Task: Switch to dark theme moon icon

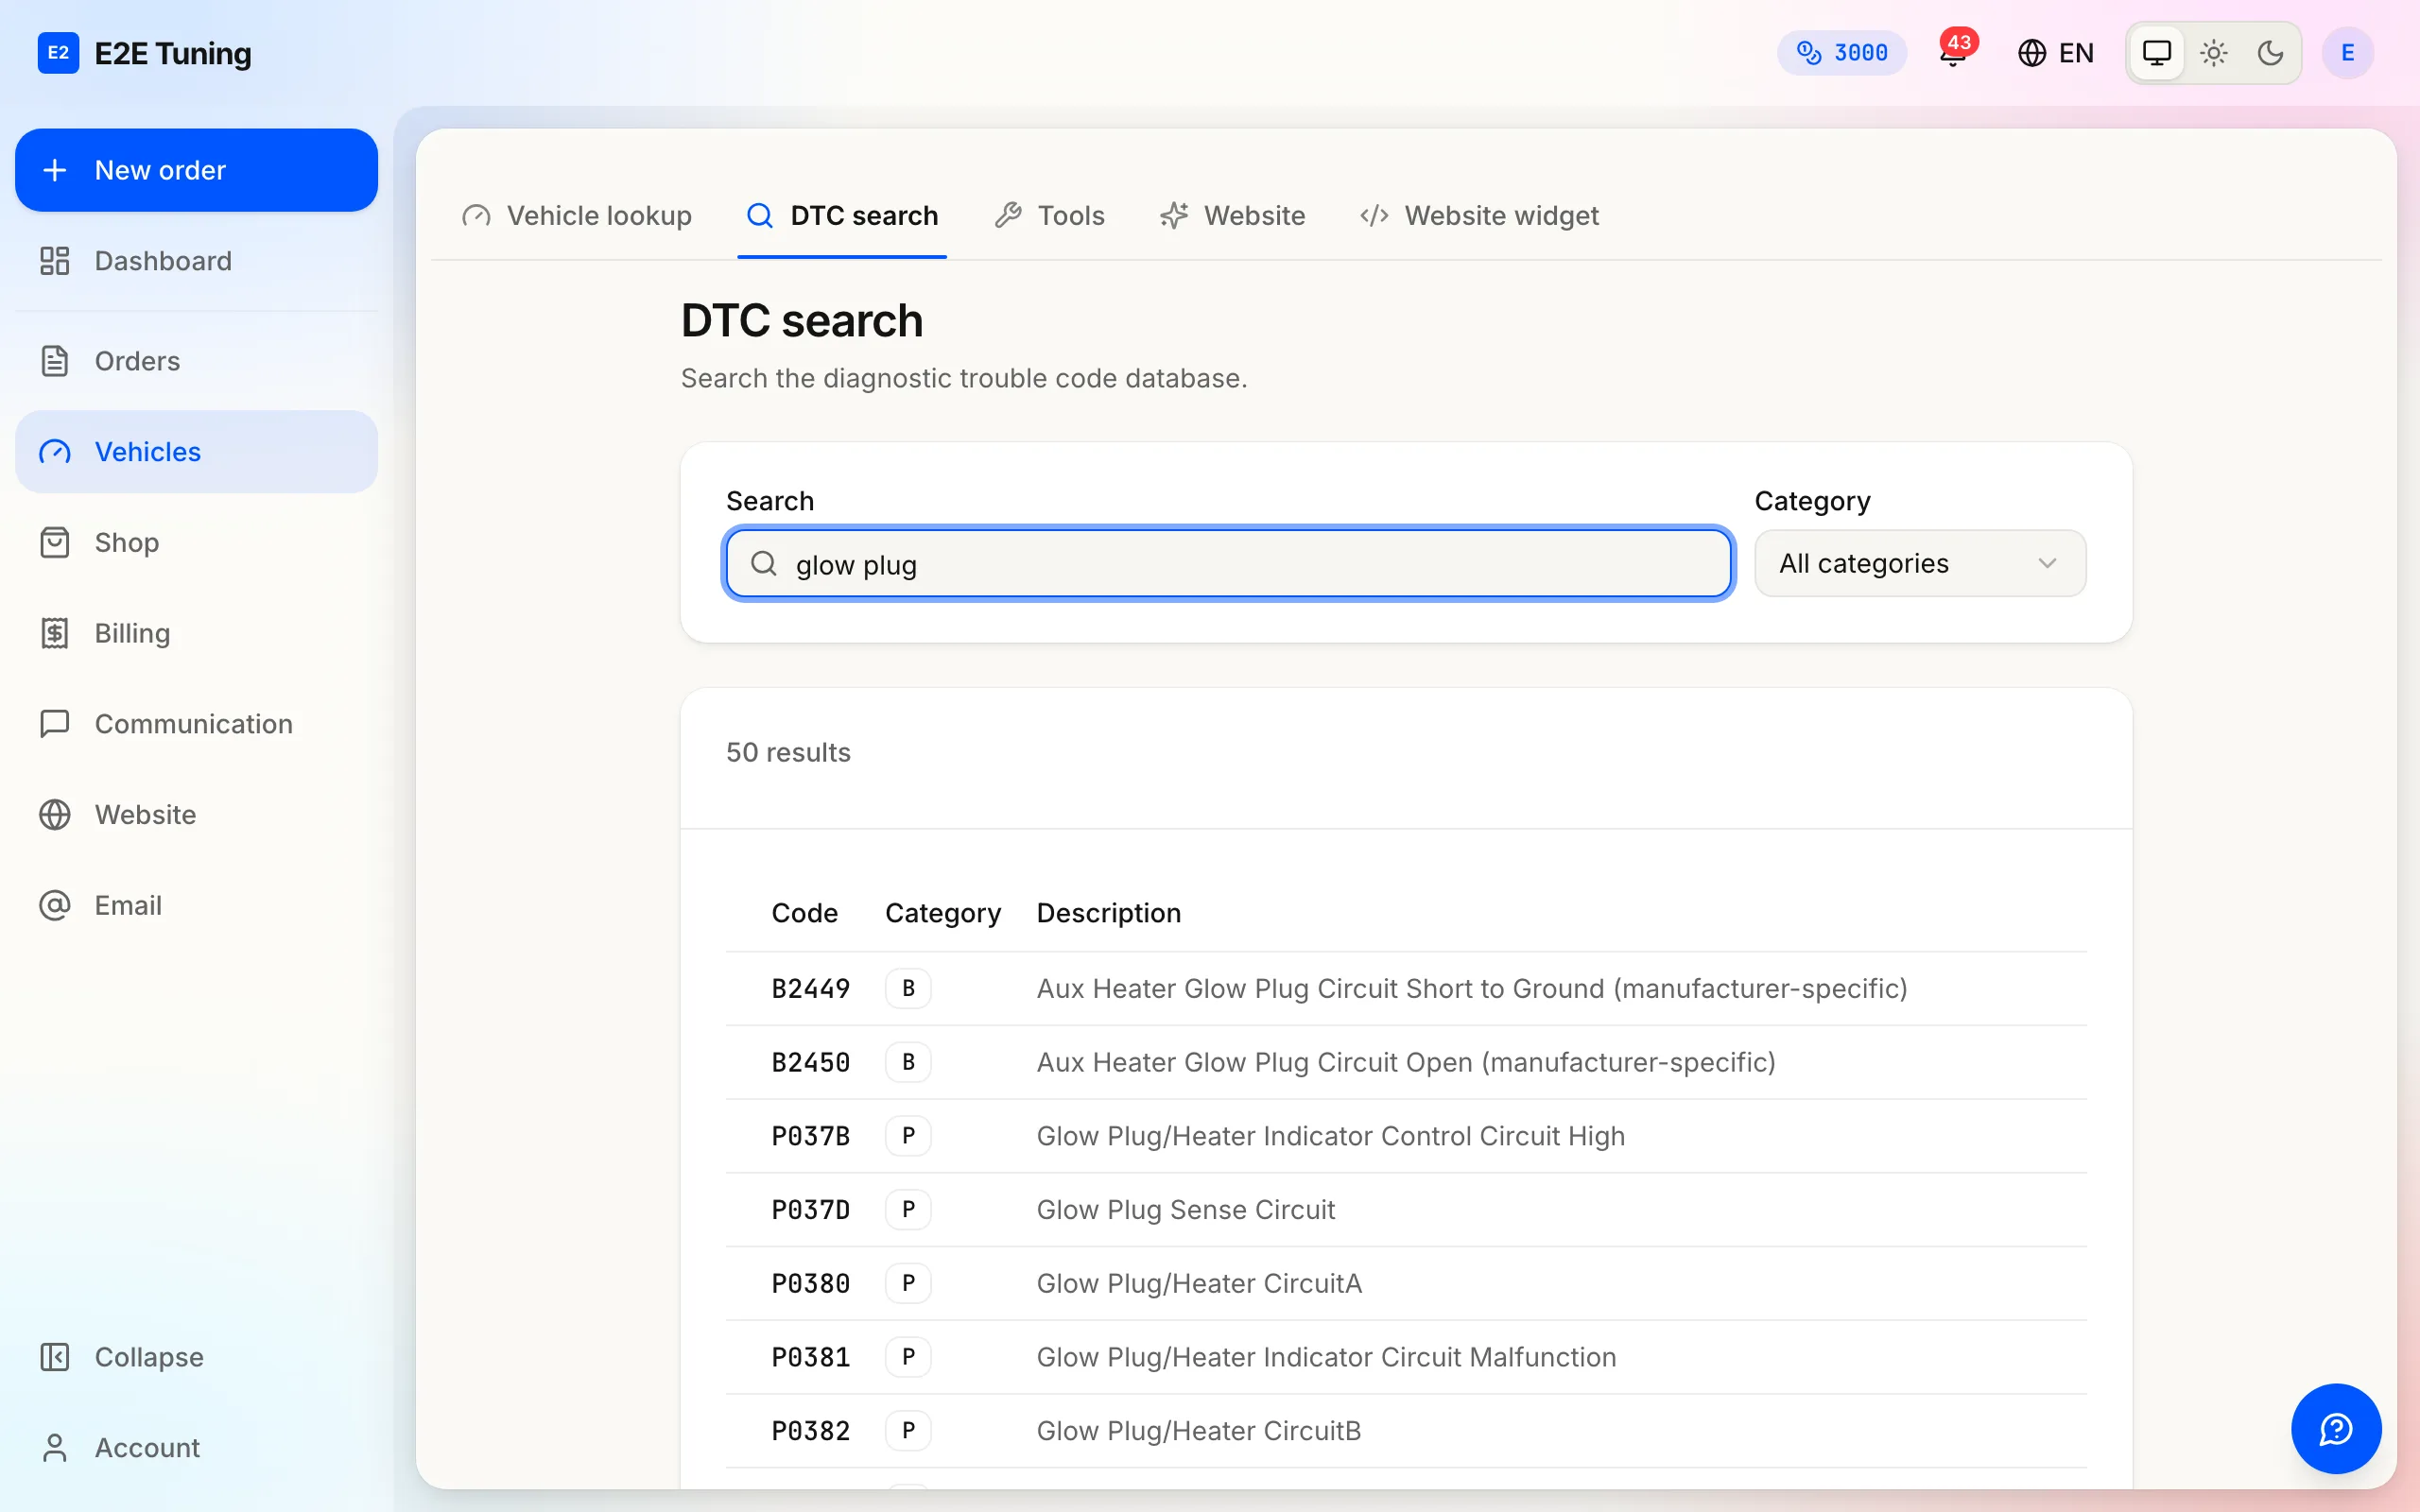Action: point(2270,53)
